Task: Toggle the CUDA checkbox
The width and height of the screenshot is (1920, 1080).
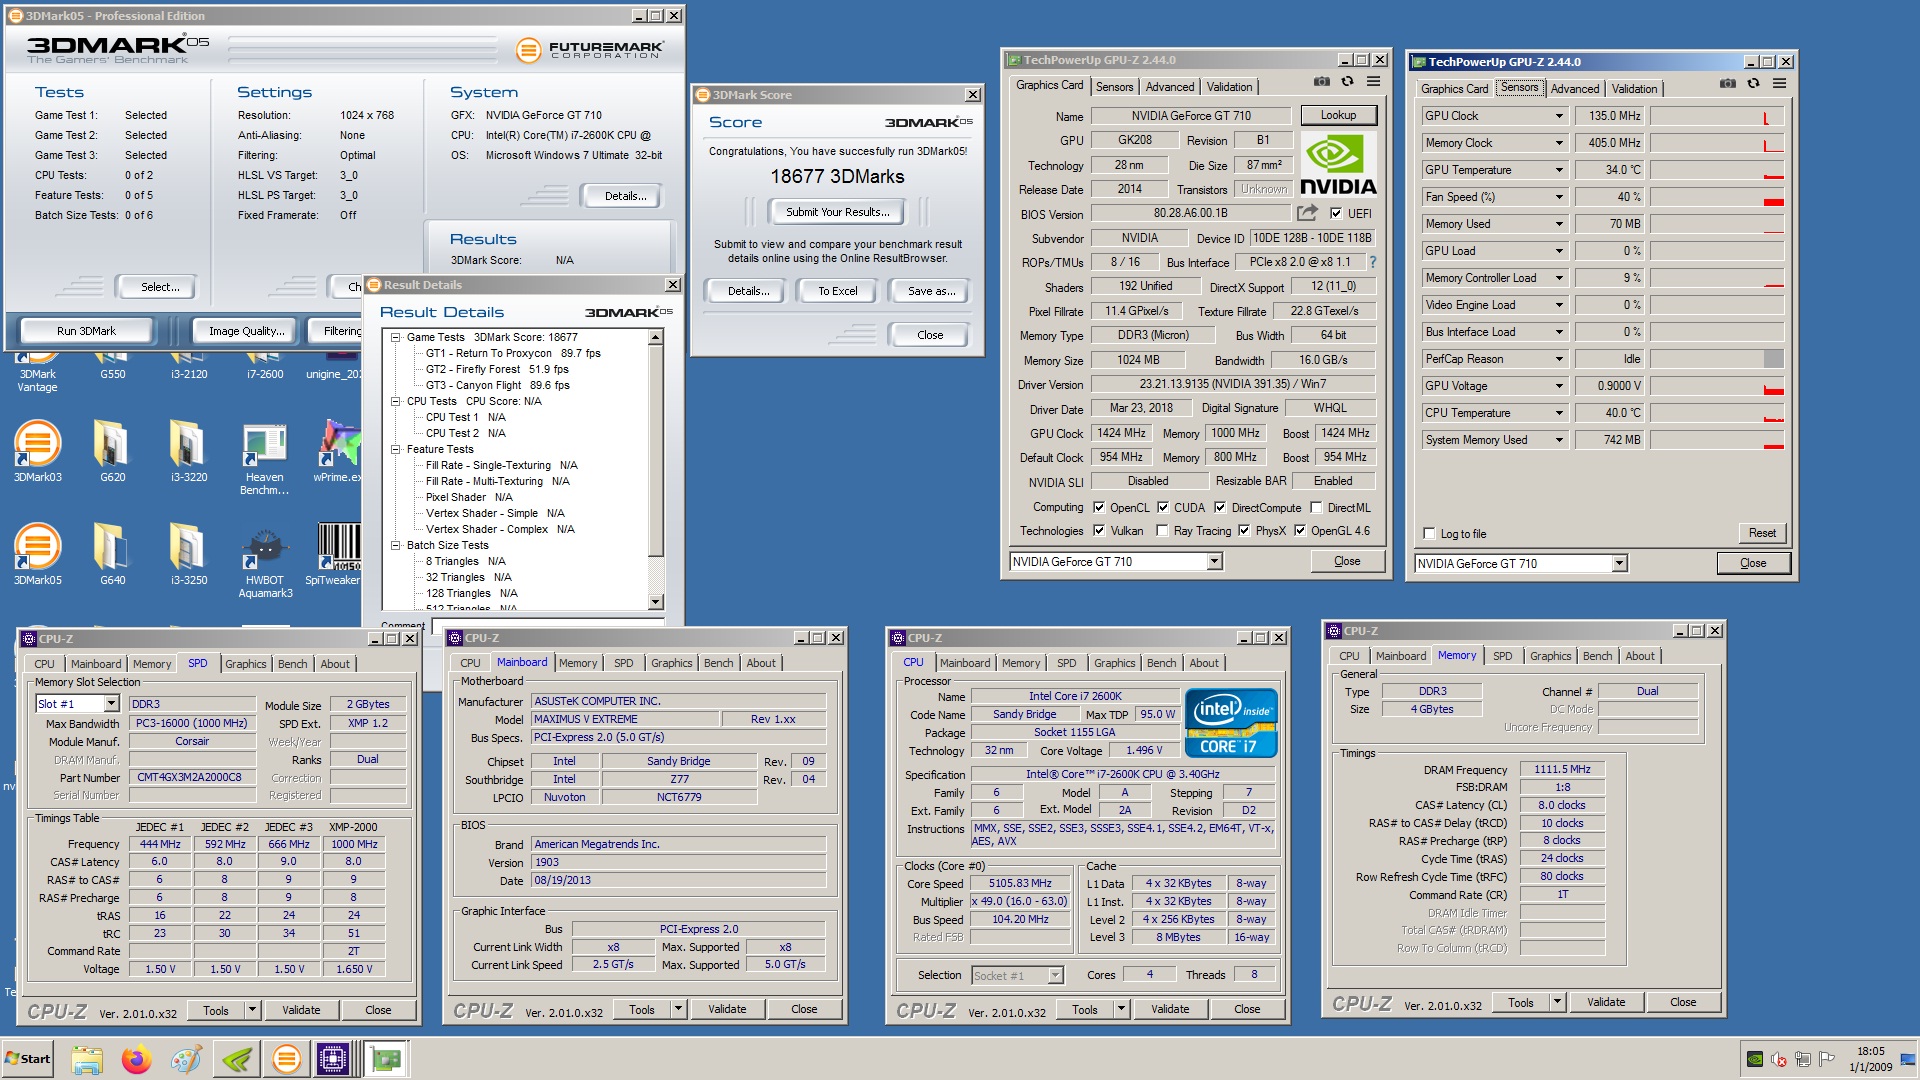Action: (x=1163, y=507)
